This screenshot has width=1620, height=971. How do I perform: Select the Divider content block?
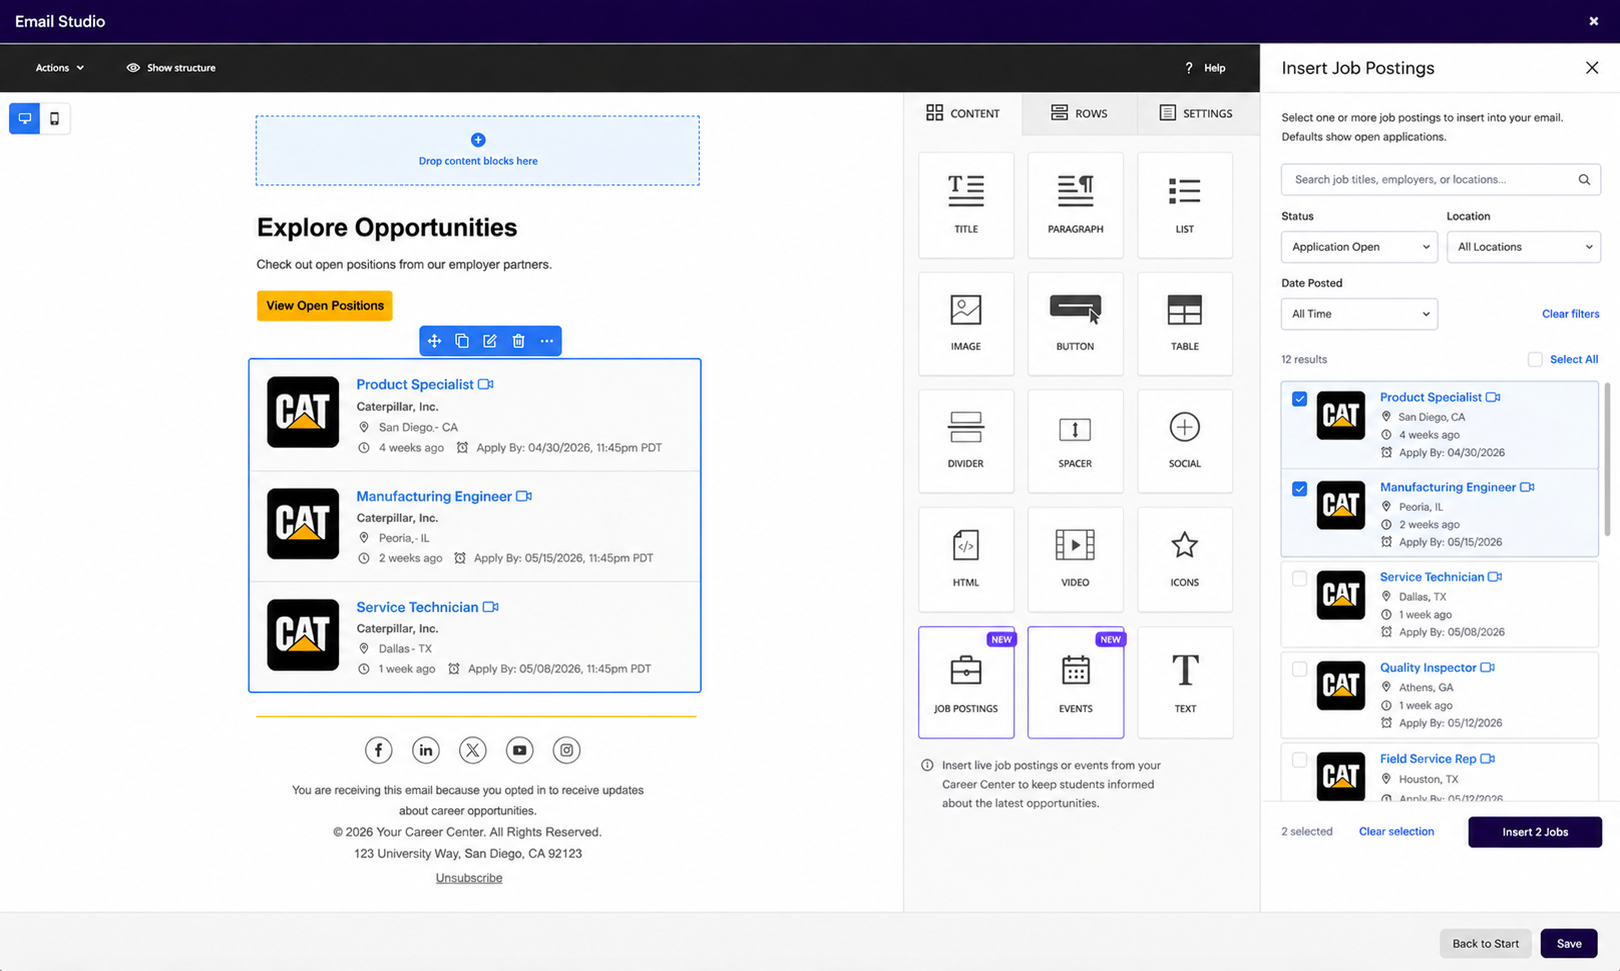tap(966, 441)
